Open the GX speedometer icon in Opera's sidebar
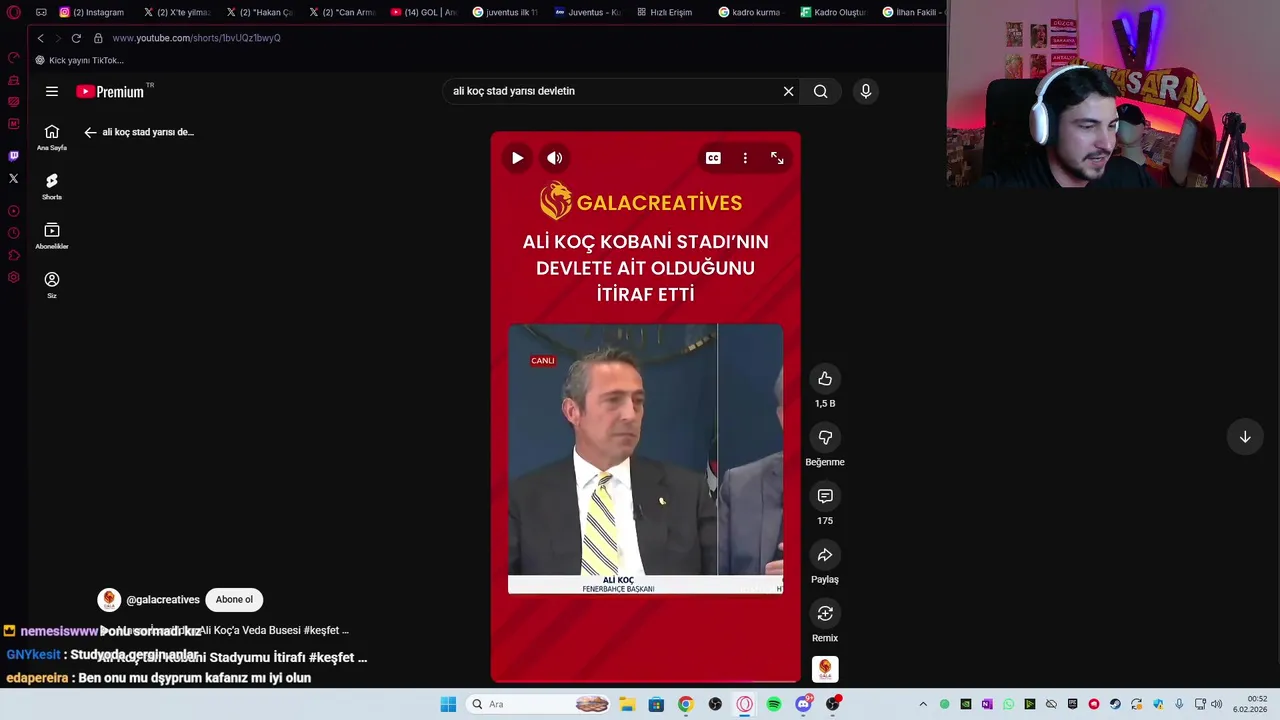The width and height of the screenshot is (1280, 720). tap(13, 57)
